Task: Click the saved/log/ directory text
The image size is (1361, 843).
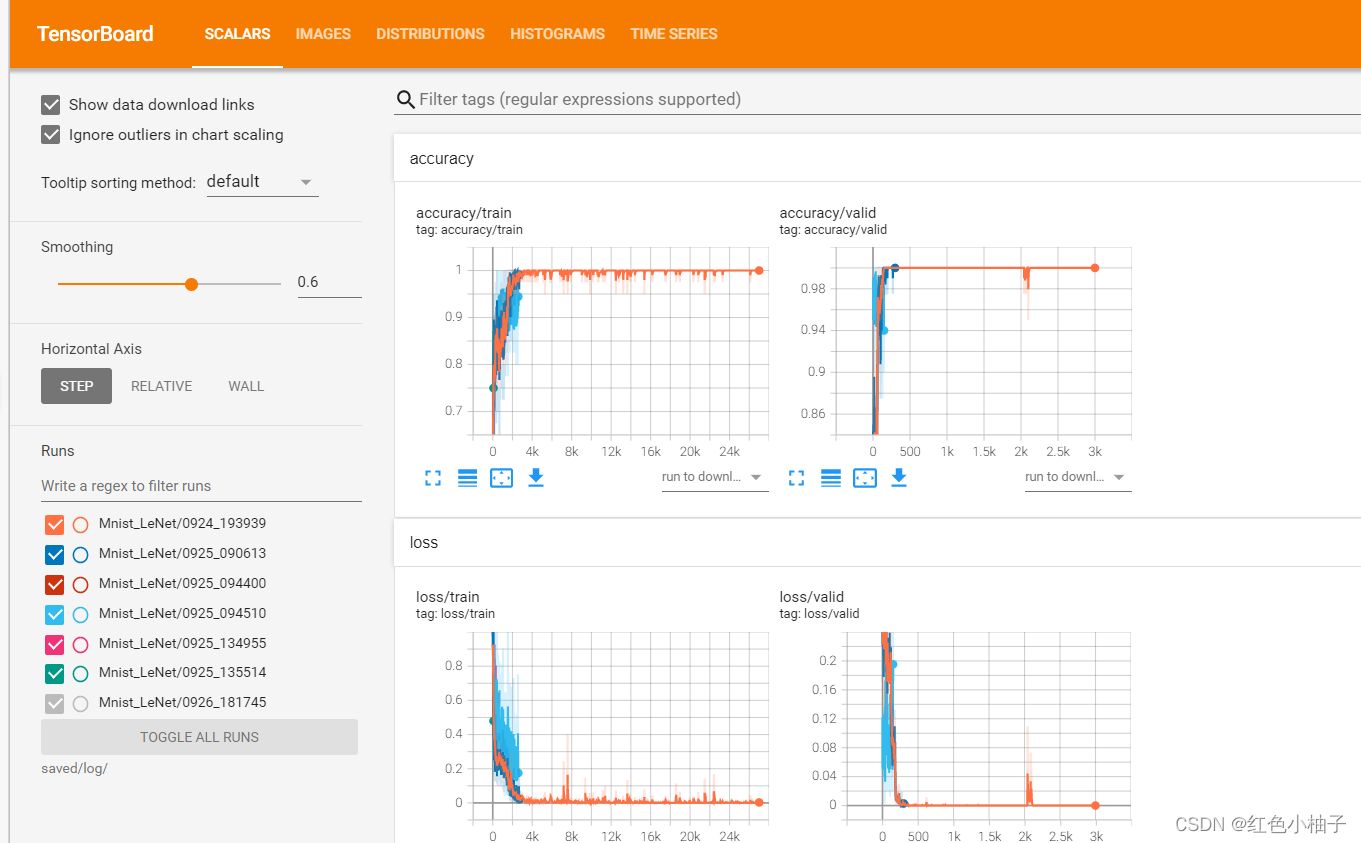Action: coord(74,768)
